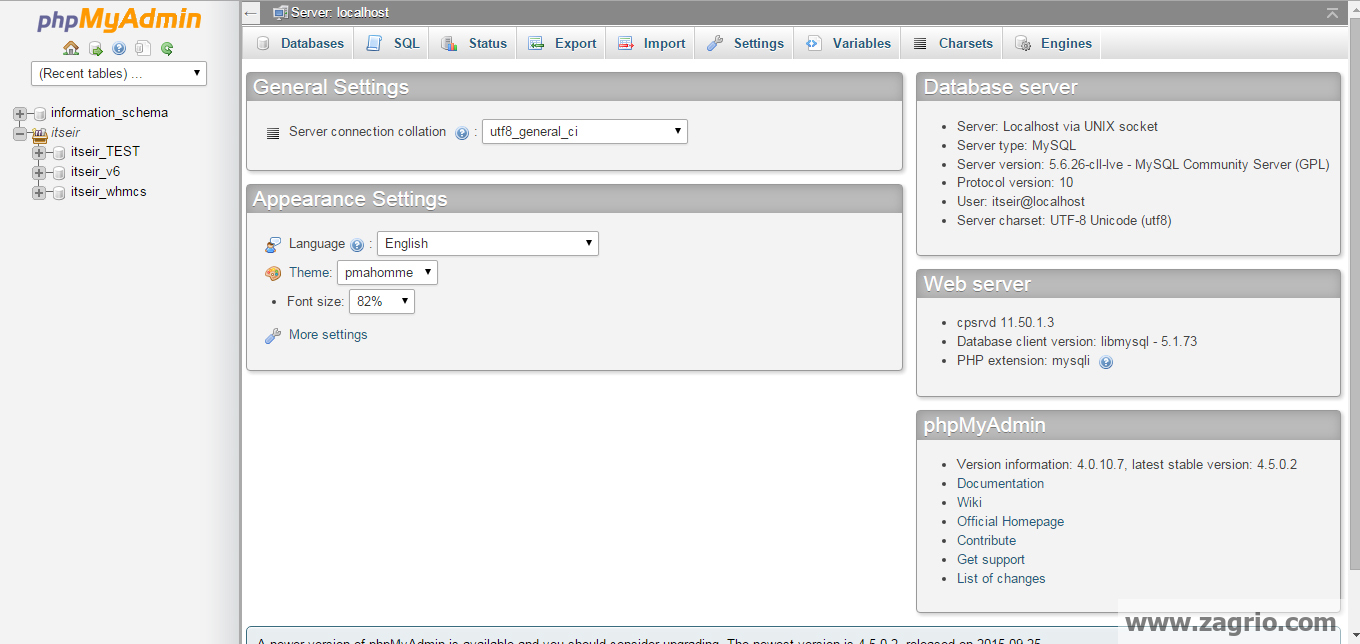Click the collation list icon in General Settings

(273, 133)
